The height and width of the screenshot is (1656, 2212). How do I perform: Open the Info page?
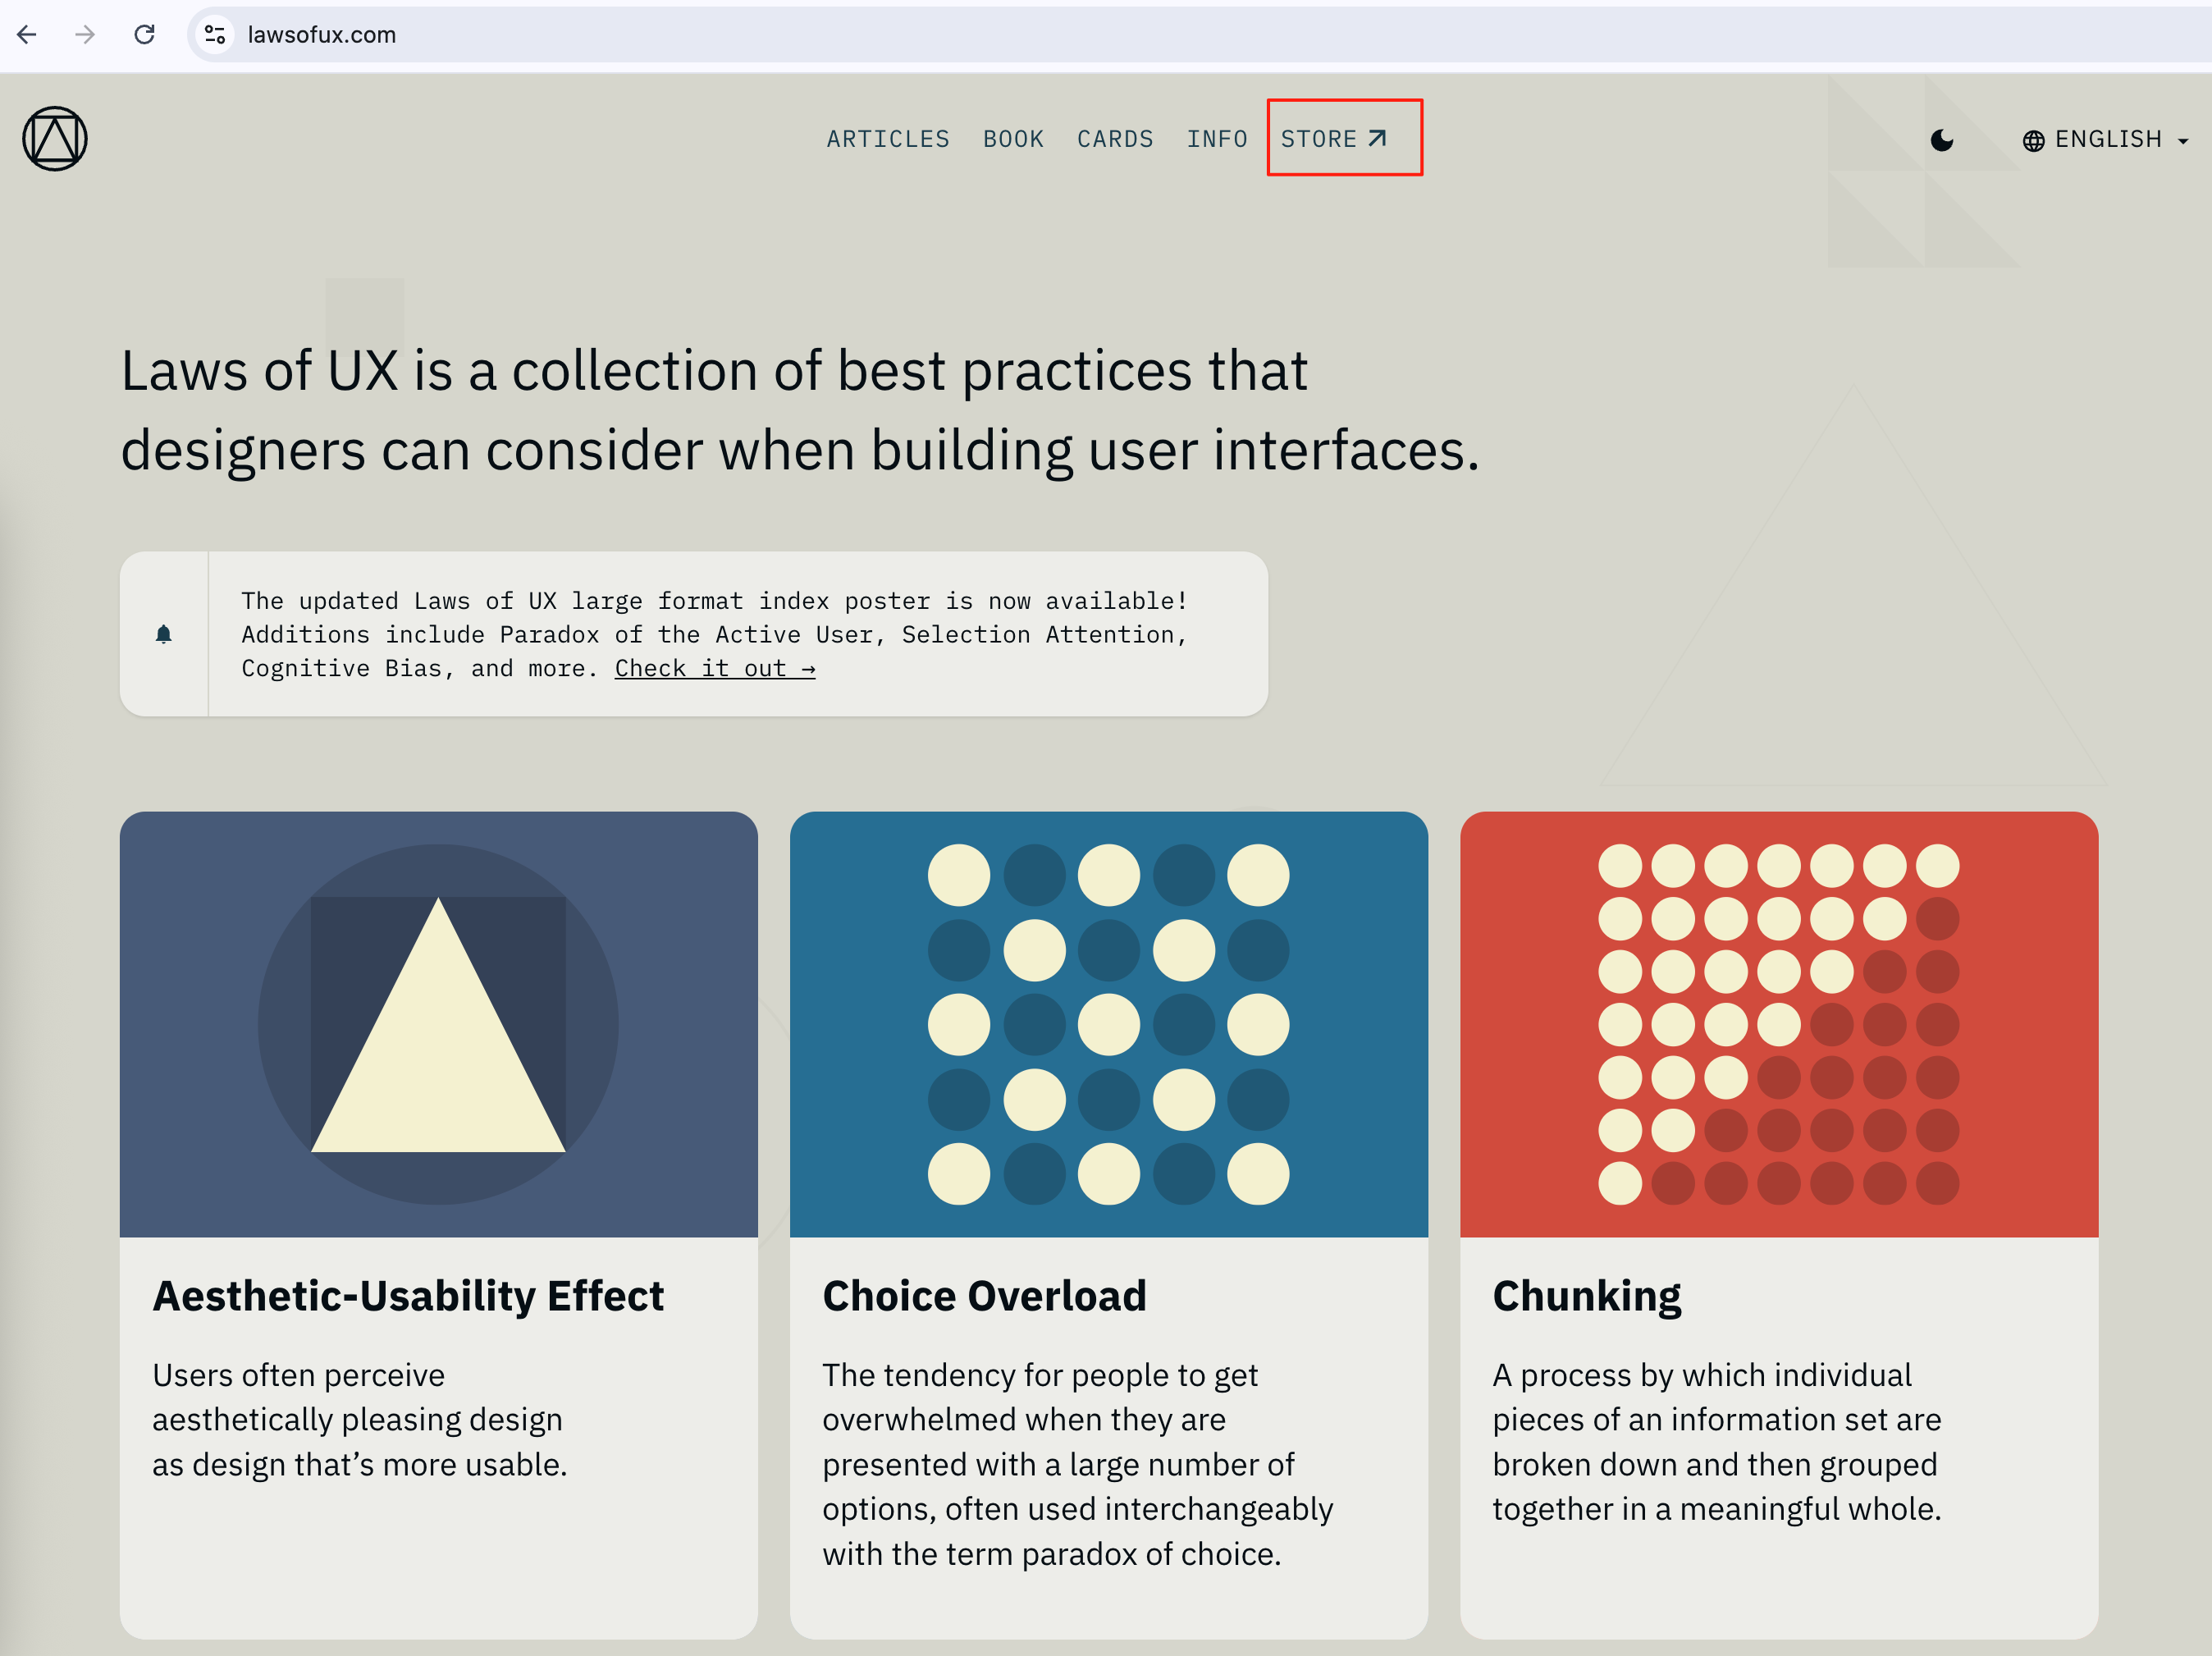tap(1217, 139)
